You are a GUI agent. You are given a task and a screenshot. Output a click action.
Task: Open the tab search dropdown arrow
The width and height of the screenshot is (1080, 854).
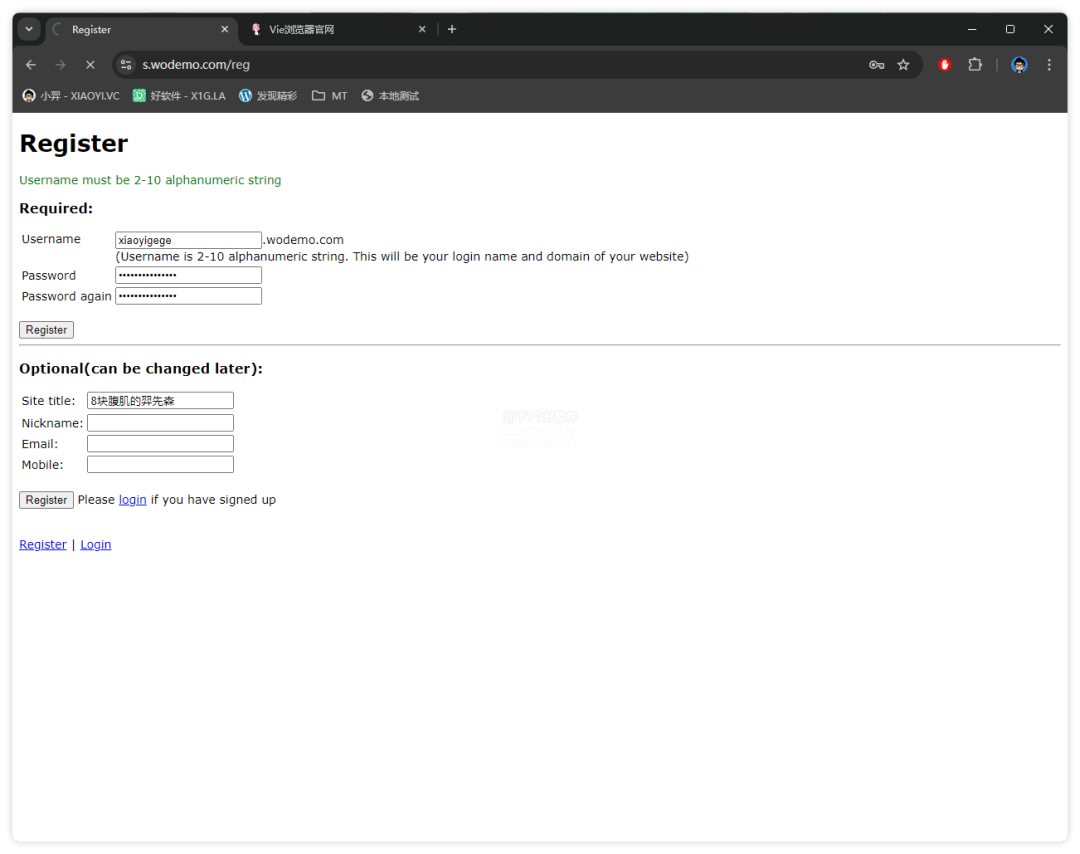click(29, 29)
